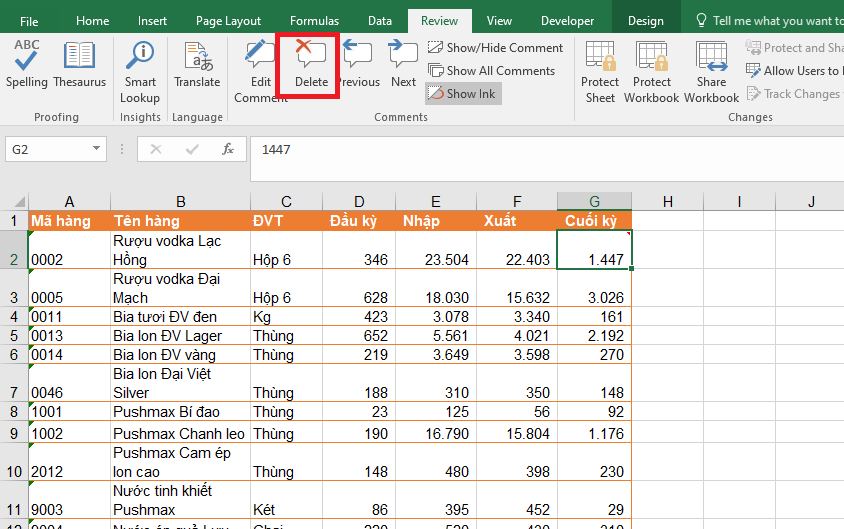Jump to the Next comment
The height and width of the screenshot is (529, 844).
(x=404, y=65)
